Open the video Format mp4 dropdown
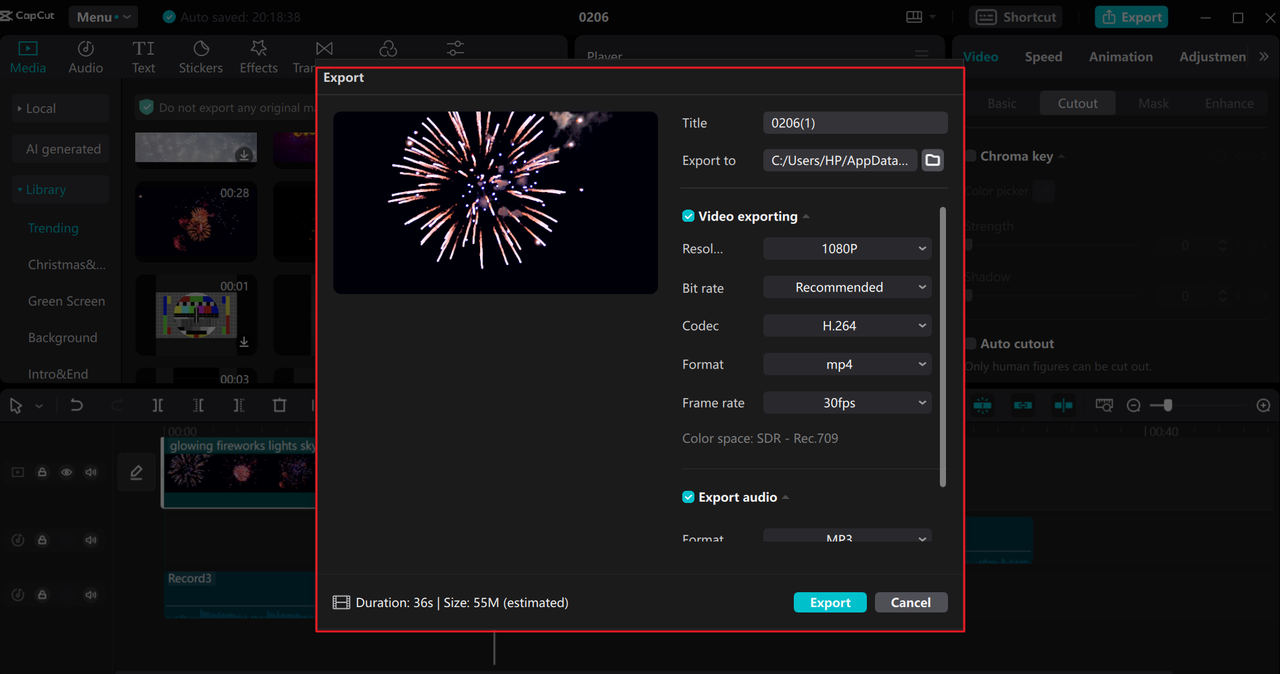1280x674 pixels. pos(847,364)
